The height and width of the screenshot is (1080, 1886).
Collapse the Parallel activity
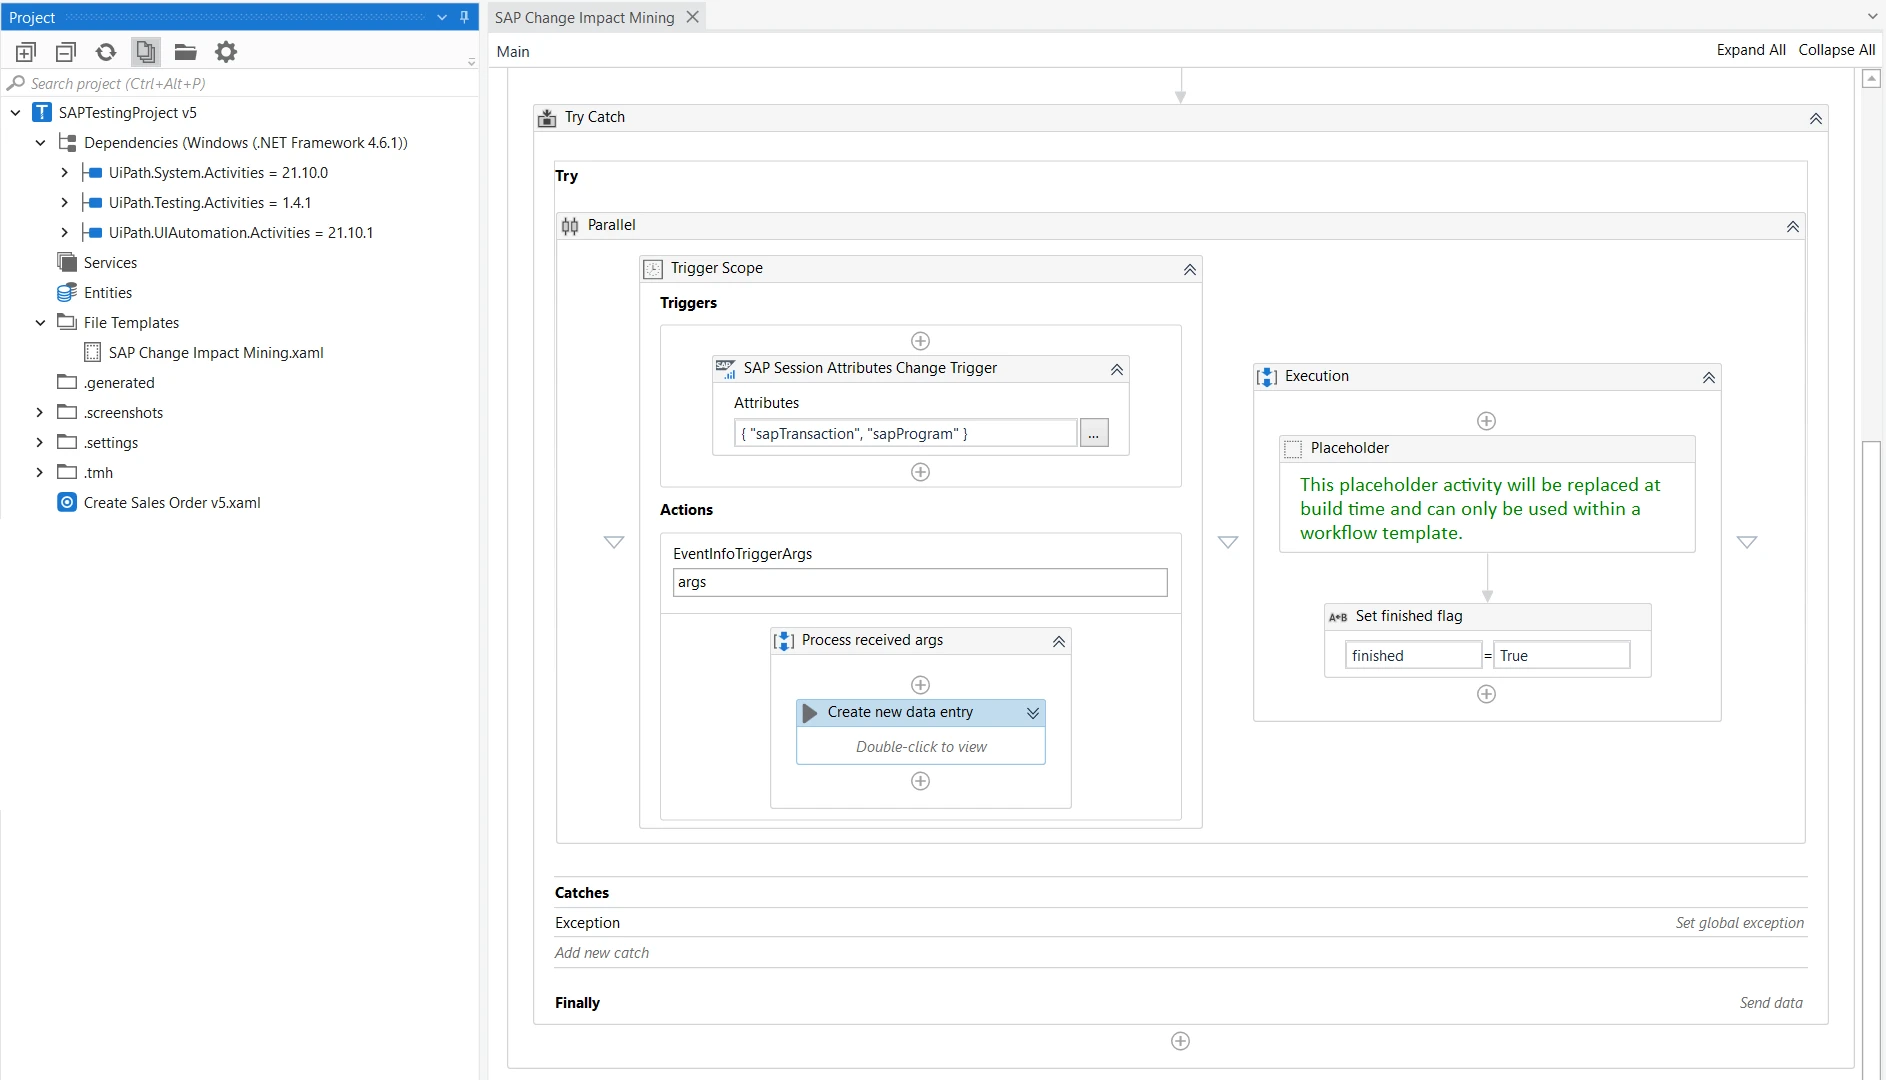point(1793,227)
